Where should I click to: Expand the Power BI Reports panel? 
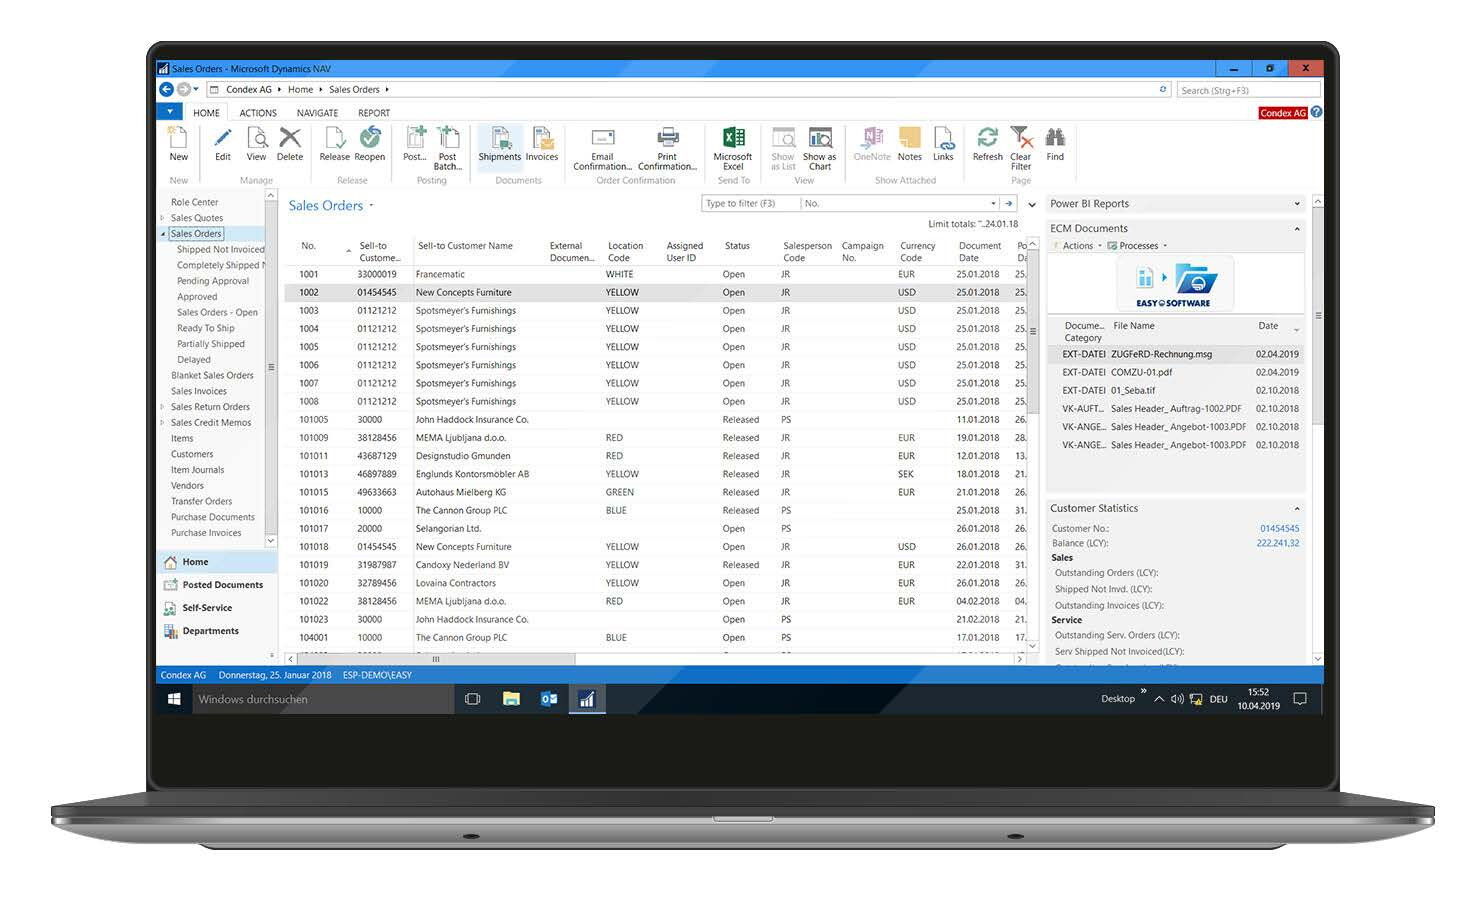[x=1297, y=204]
